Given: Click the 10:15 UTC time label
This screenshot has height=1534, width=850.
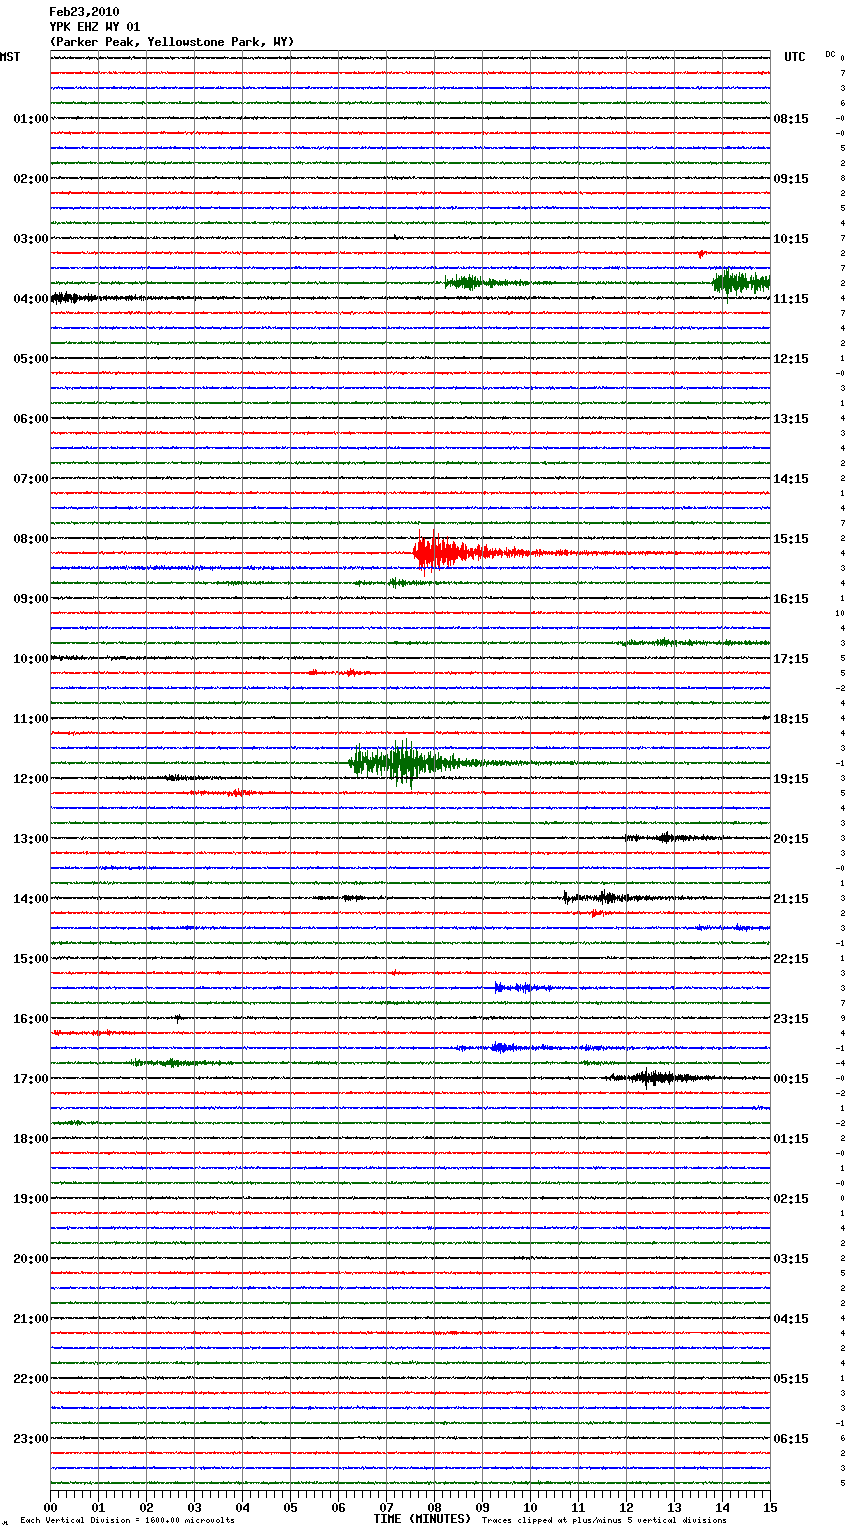Looking at the screenshot, I should (791, 239).
